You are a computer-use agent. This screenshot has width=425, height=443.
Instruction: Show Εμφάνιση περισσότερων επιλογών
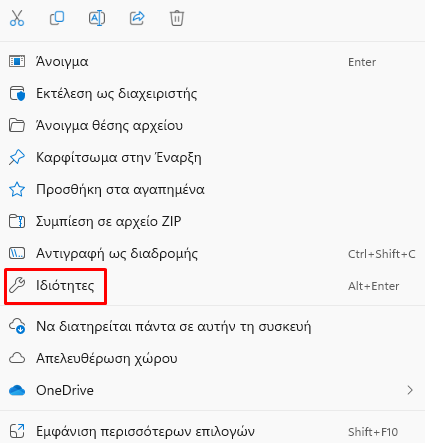(x=212, y=432)
